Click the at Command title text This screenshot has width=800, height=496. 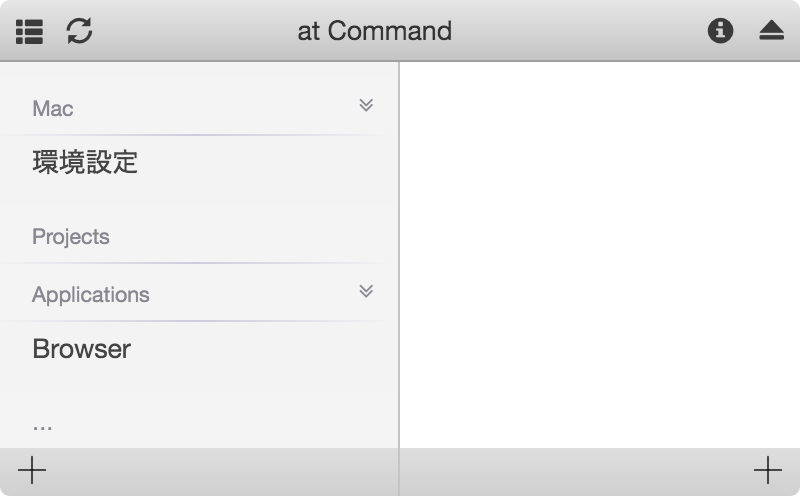(x=374, y=31)
